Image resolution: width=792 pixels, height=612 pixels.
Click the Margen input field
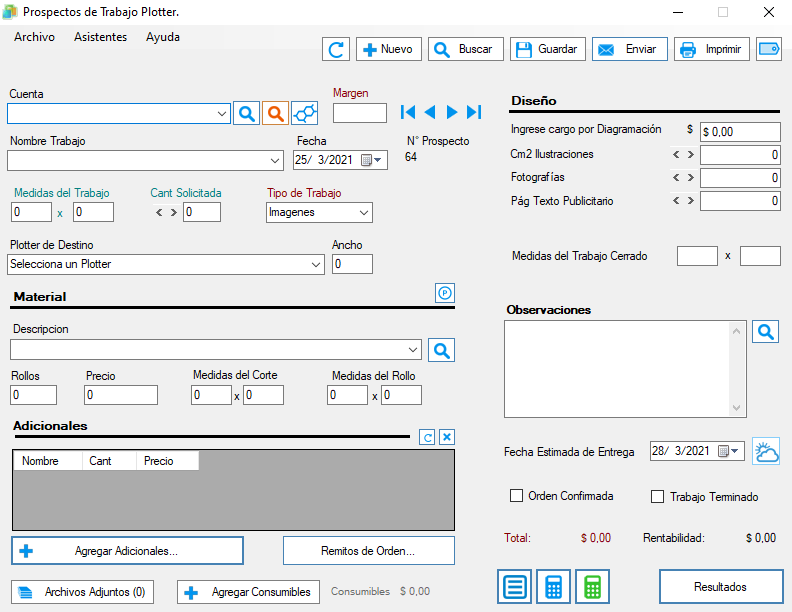pyautogui.click(x=360, y=113)
